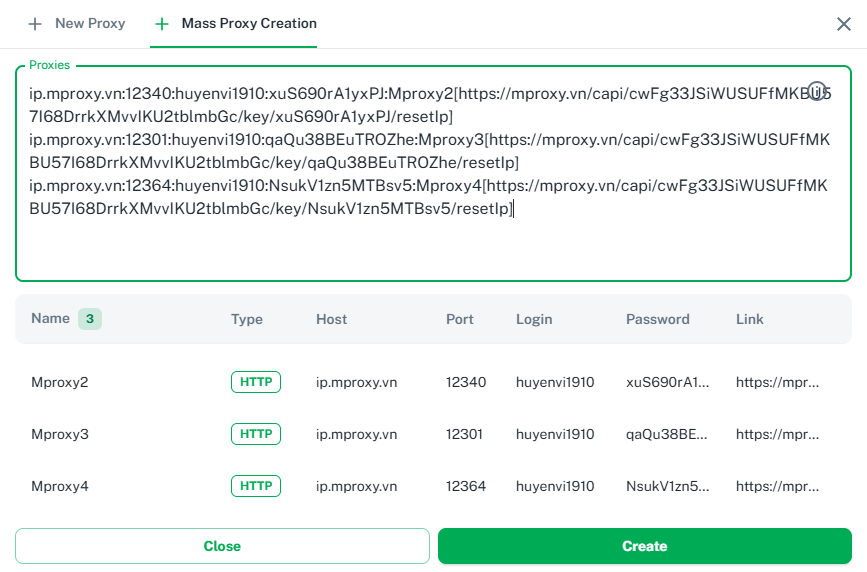Select the Mass Proxy Creation tab
This screenshot has width=867, height=572.
tap(249, 23)
